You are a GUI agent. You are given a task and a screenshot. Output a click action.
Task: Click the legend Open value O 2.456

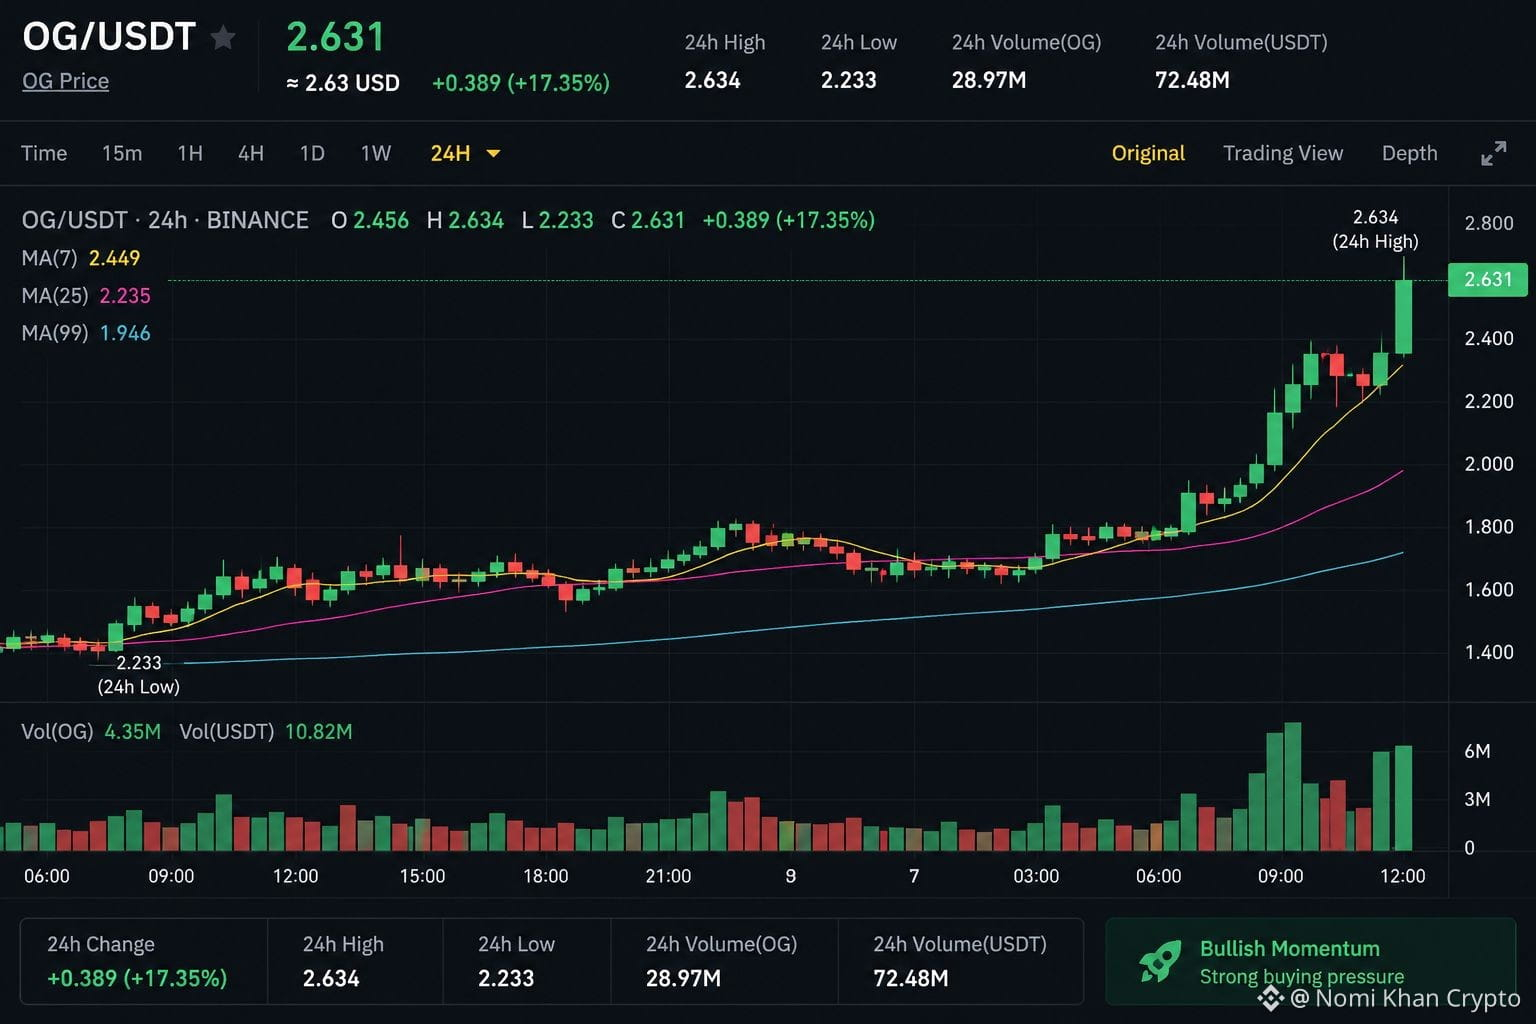(370, 220)
